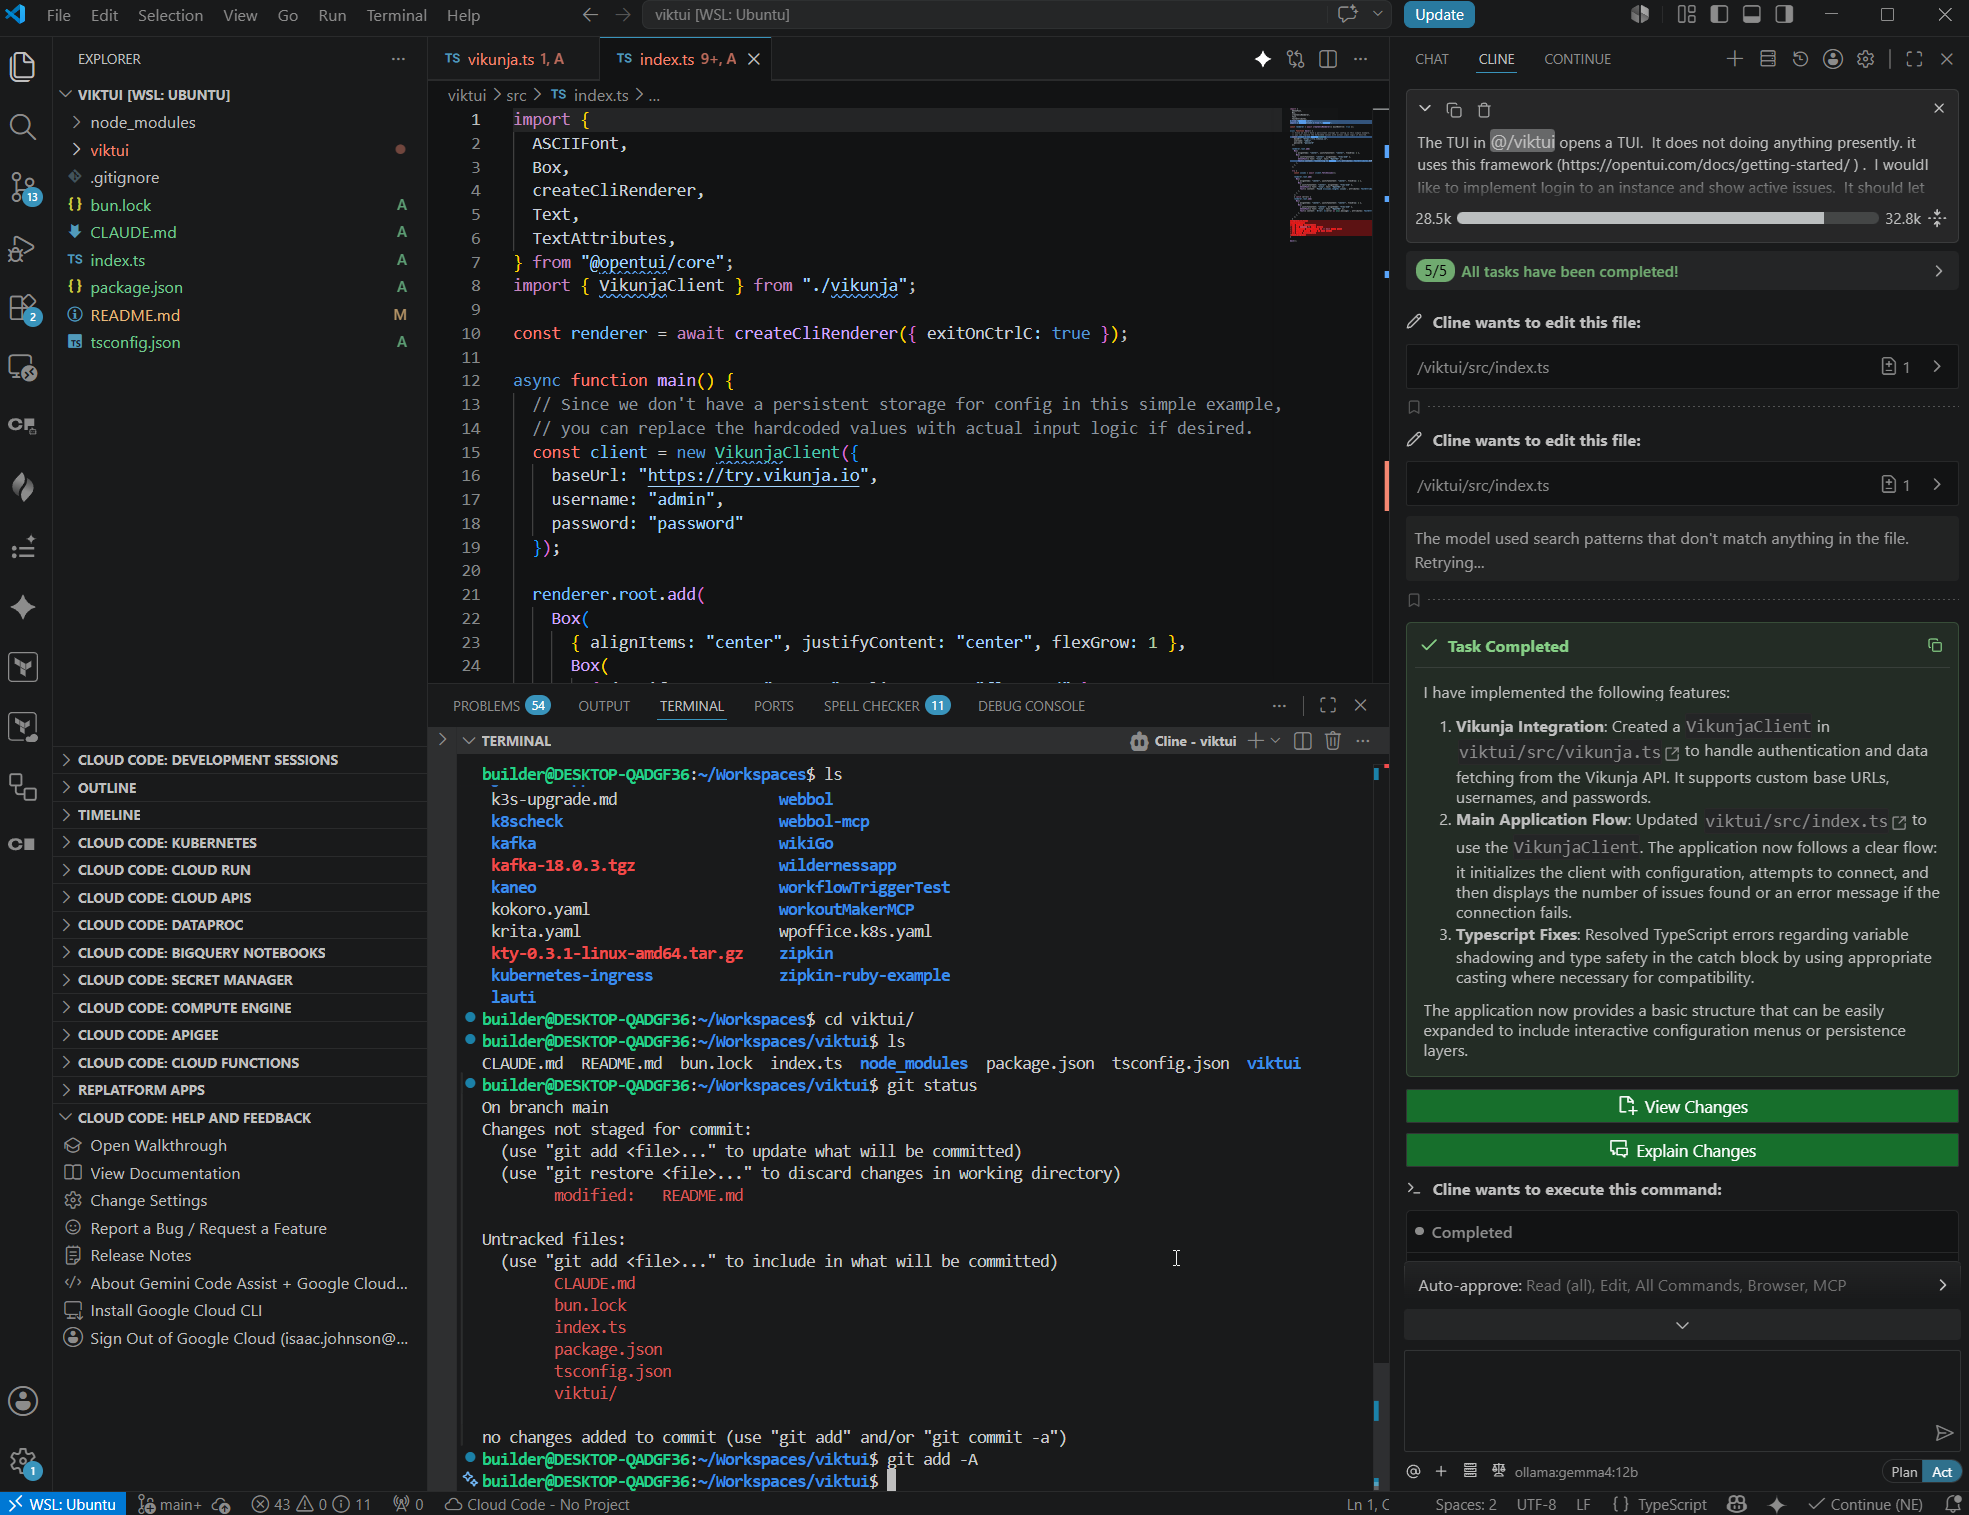Switch Cline to Act mode
This screenshot has height=1515, width=1969.
1942,1471
